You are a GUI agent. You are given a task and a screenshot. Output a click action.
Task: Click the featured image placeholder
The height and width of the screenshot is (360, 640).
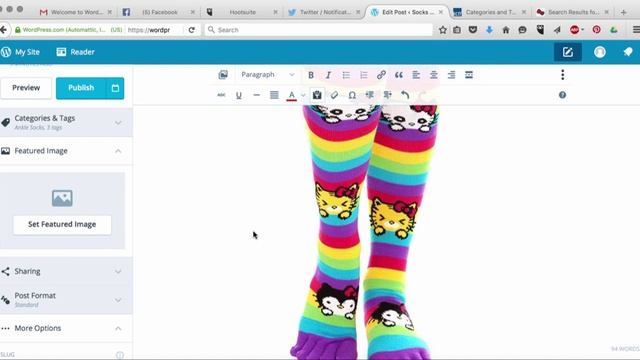click(x=62, y=198)
